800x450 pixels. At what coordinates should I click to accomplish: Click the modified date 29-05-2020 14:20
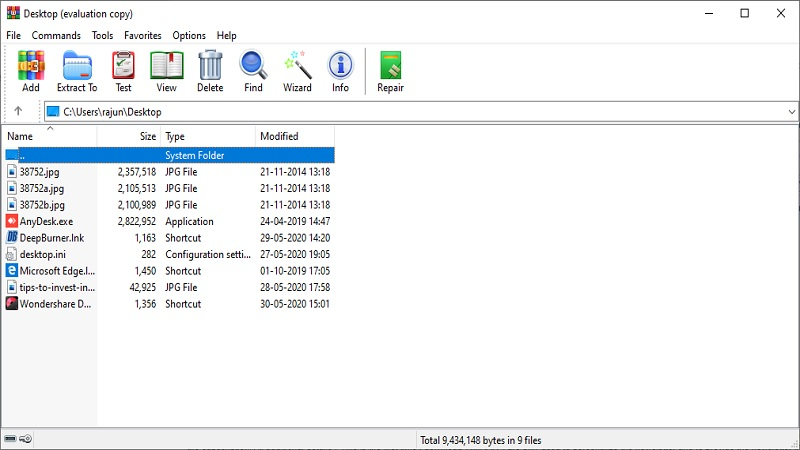click(295, 238)
